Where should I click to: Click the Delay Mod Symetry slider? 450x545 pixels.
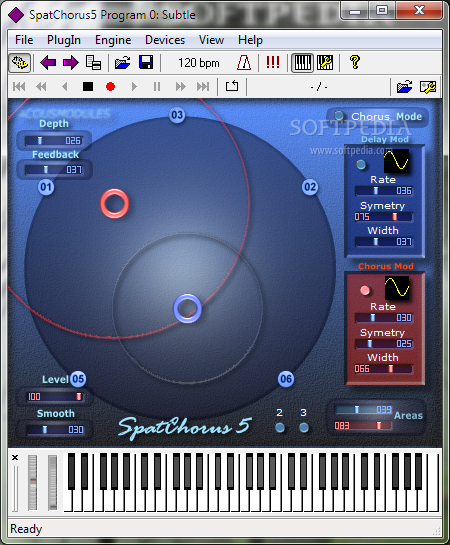point(384,217)
